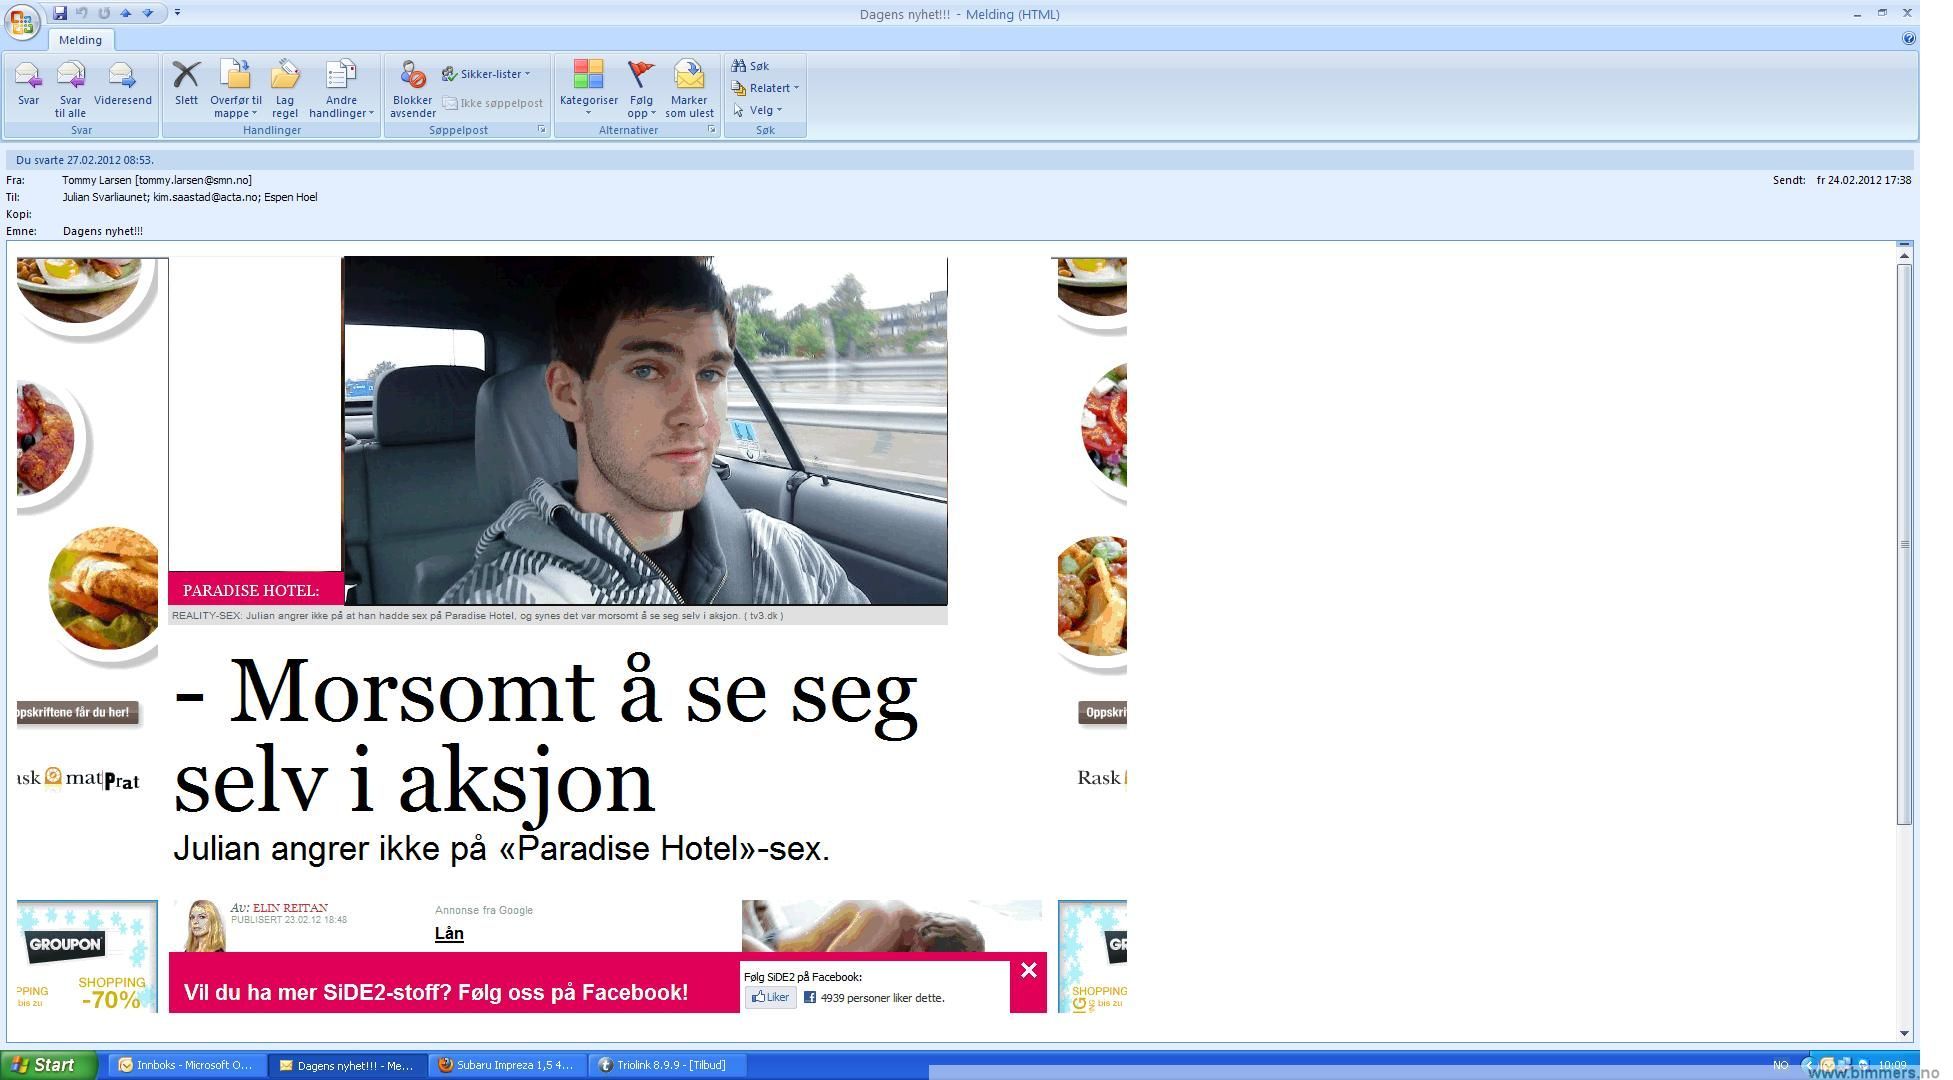This screenshot has height=1080, width=1953.
Task: Select the Melding ribbon tab
Action: tap(80, 40)
